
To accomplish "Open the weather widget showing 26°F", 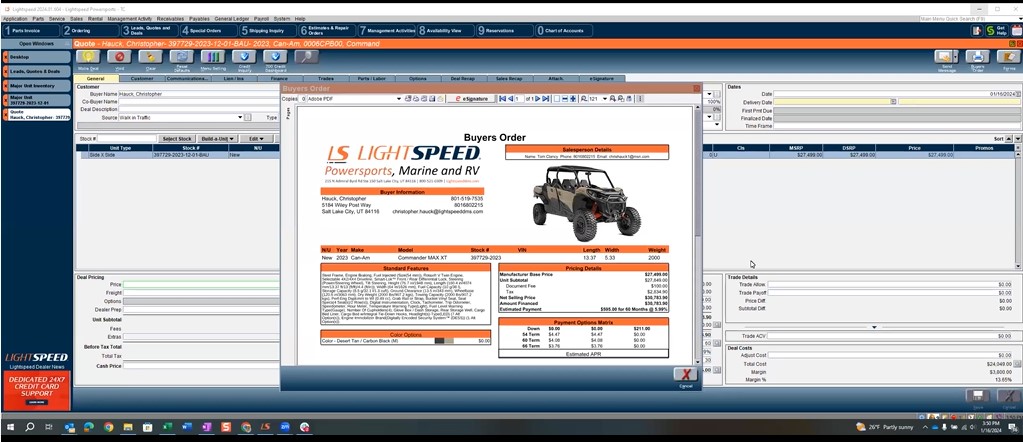I will click(x=883, y=427).
